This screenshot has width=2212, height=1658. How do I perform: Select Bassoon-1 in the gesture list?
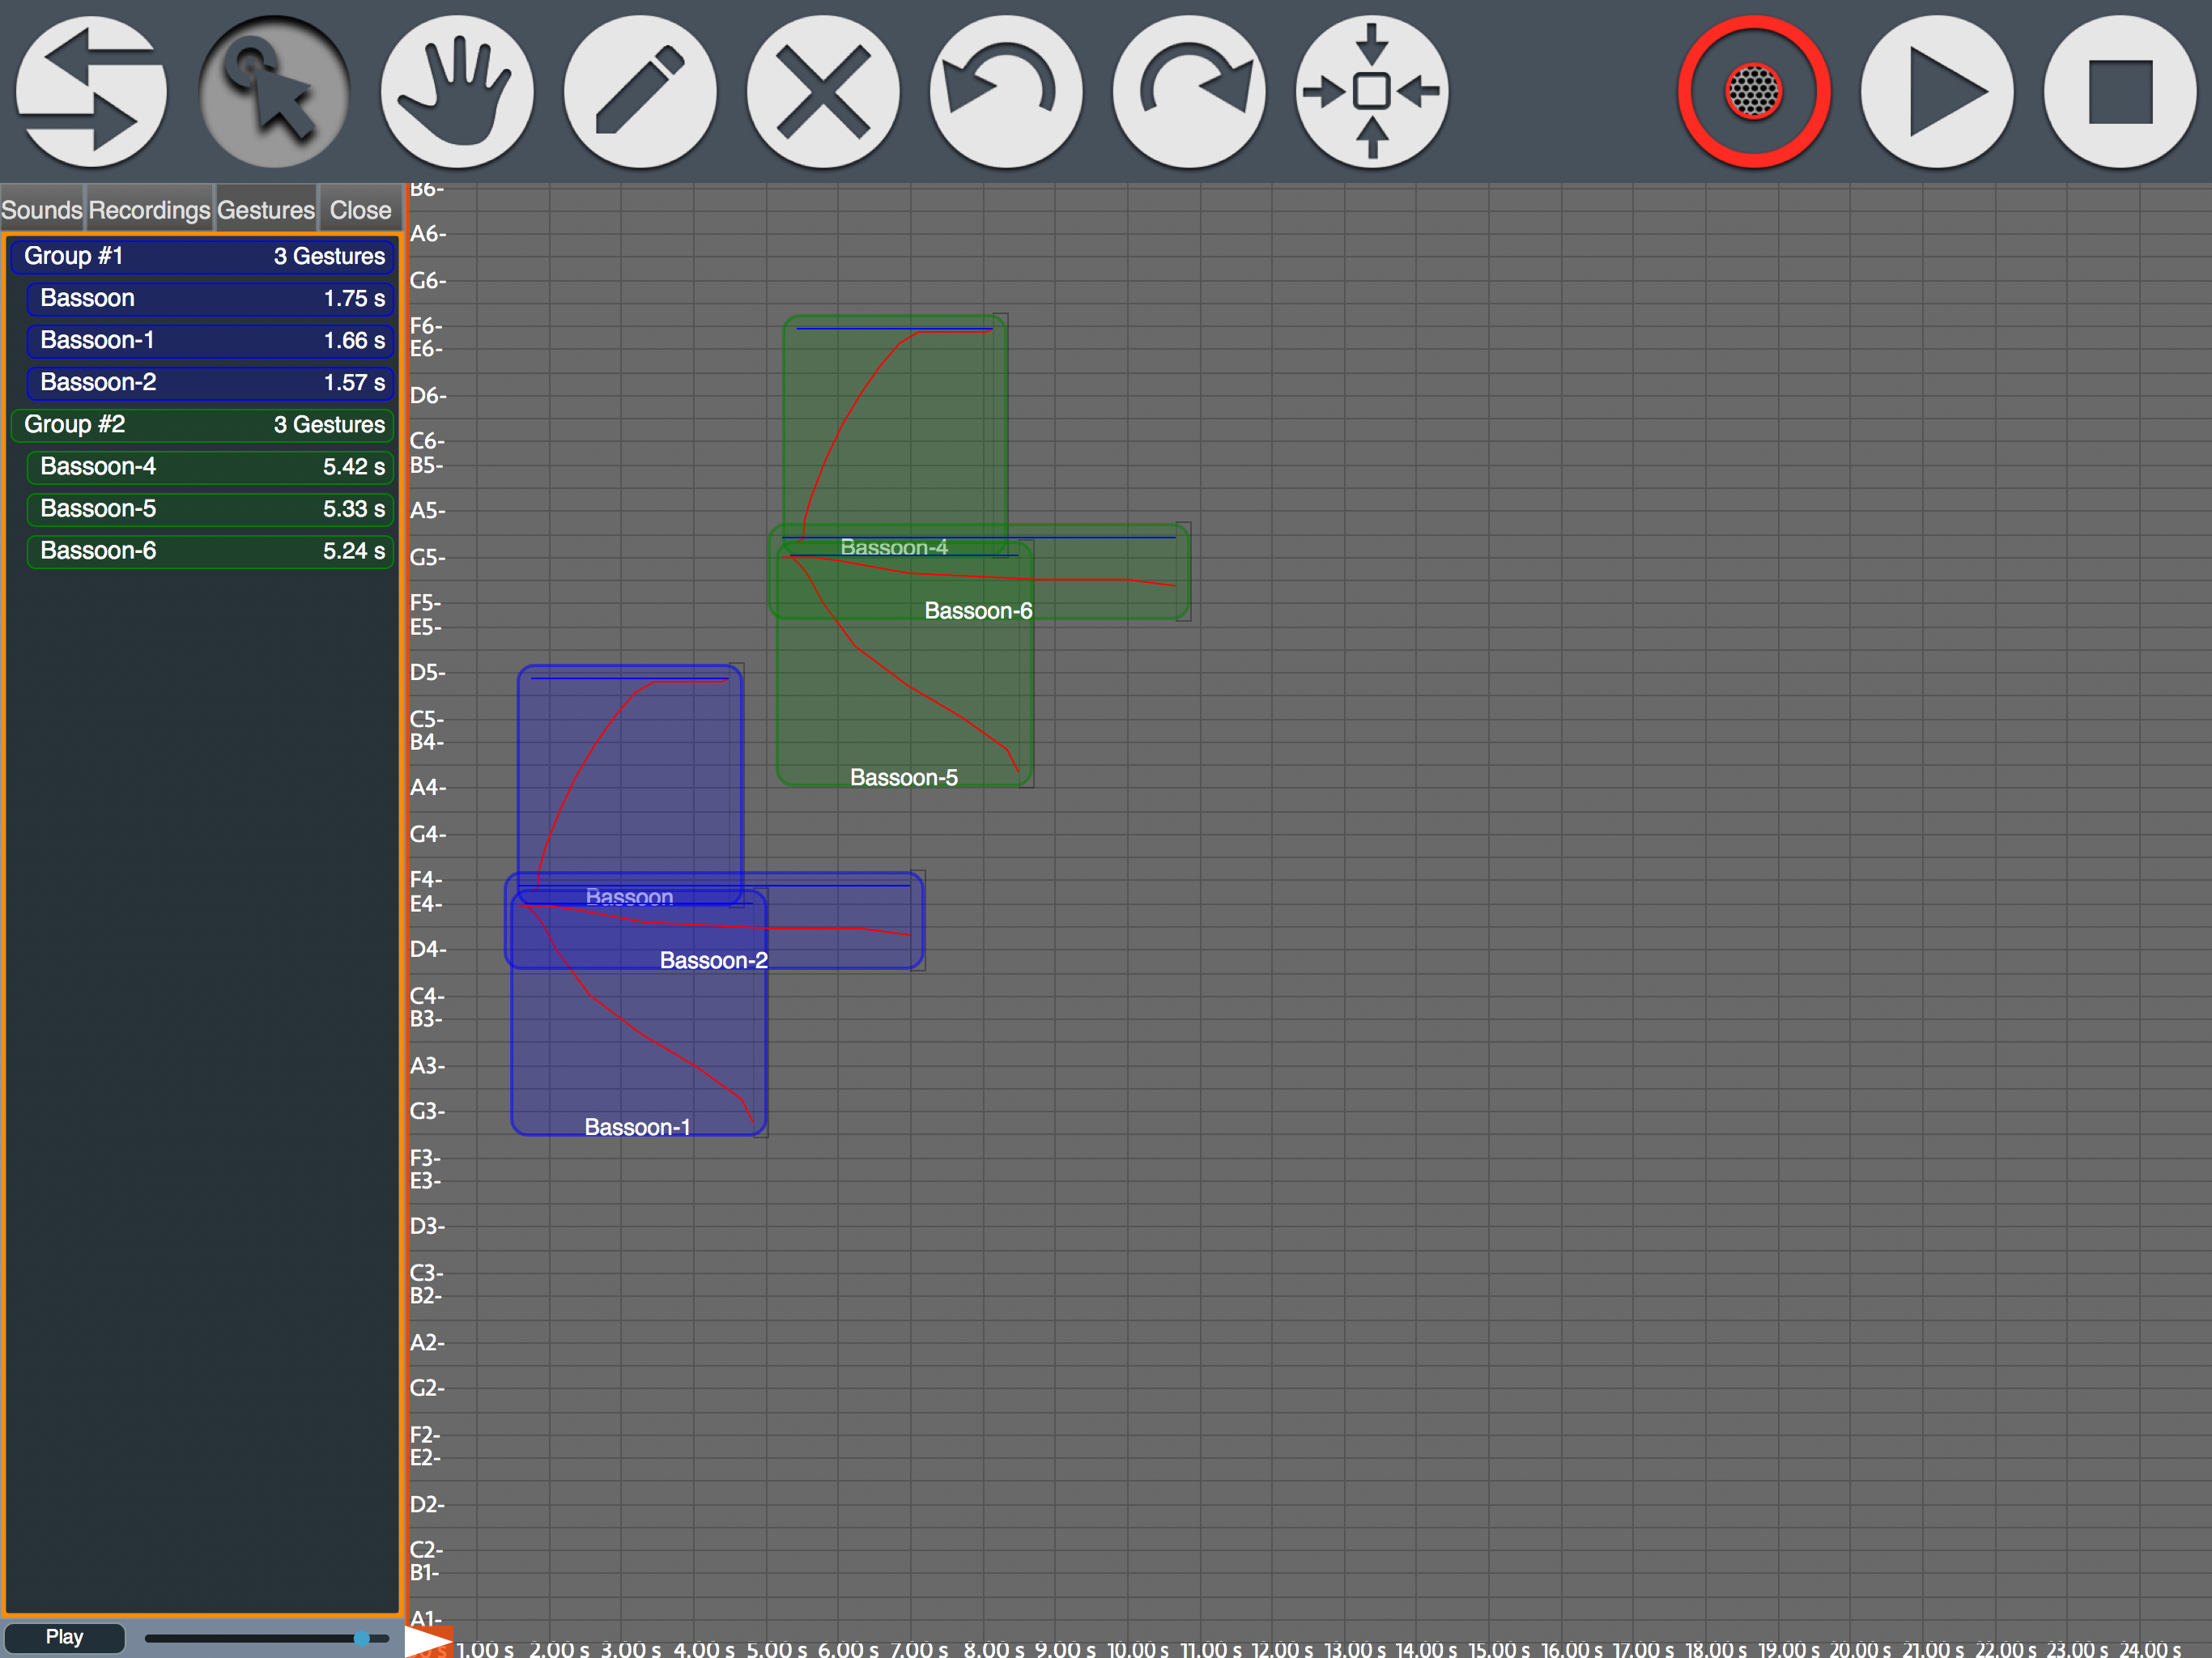coord(211,340)
